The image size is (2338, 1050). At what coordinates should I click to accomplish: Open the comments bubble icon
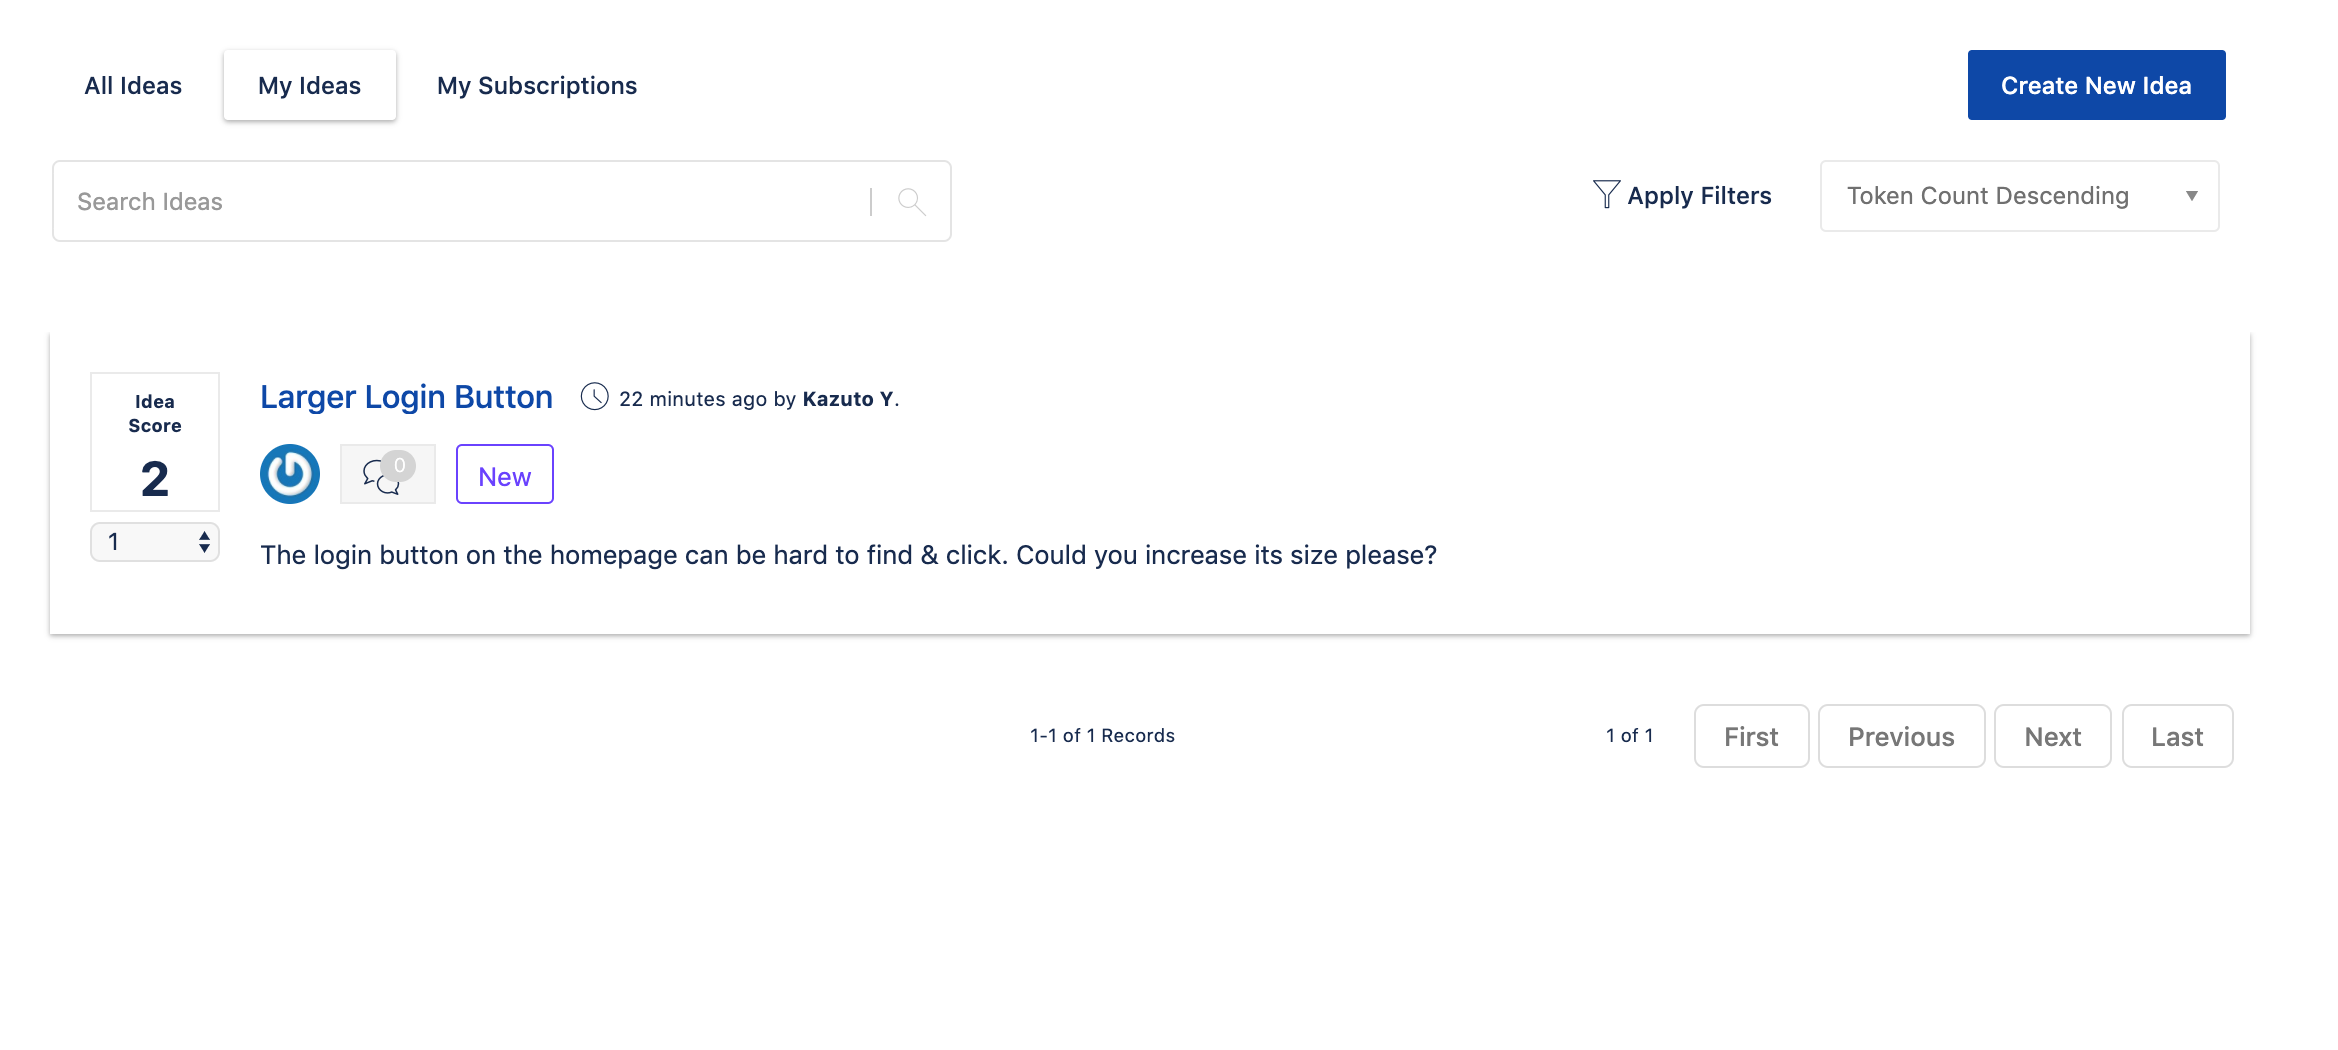[x=381, y=477]
